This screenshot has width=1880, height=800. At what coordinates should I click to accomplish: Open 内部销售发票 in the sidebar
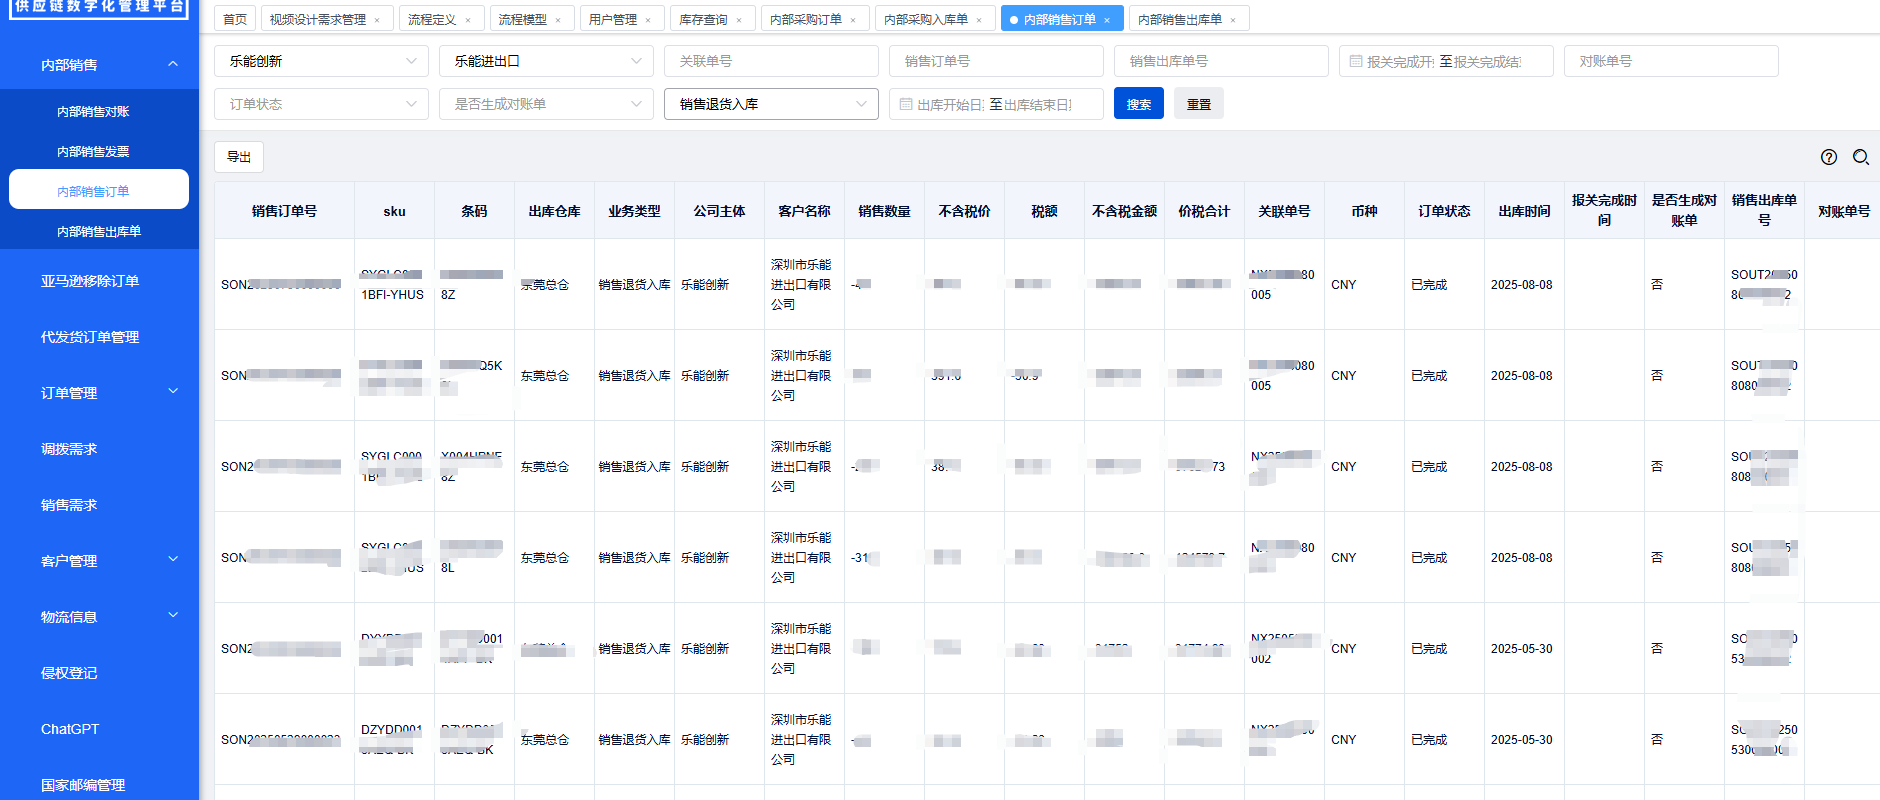[x=93, y=152]
